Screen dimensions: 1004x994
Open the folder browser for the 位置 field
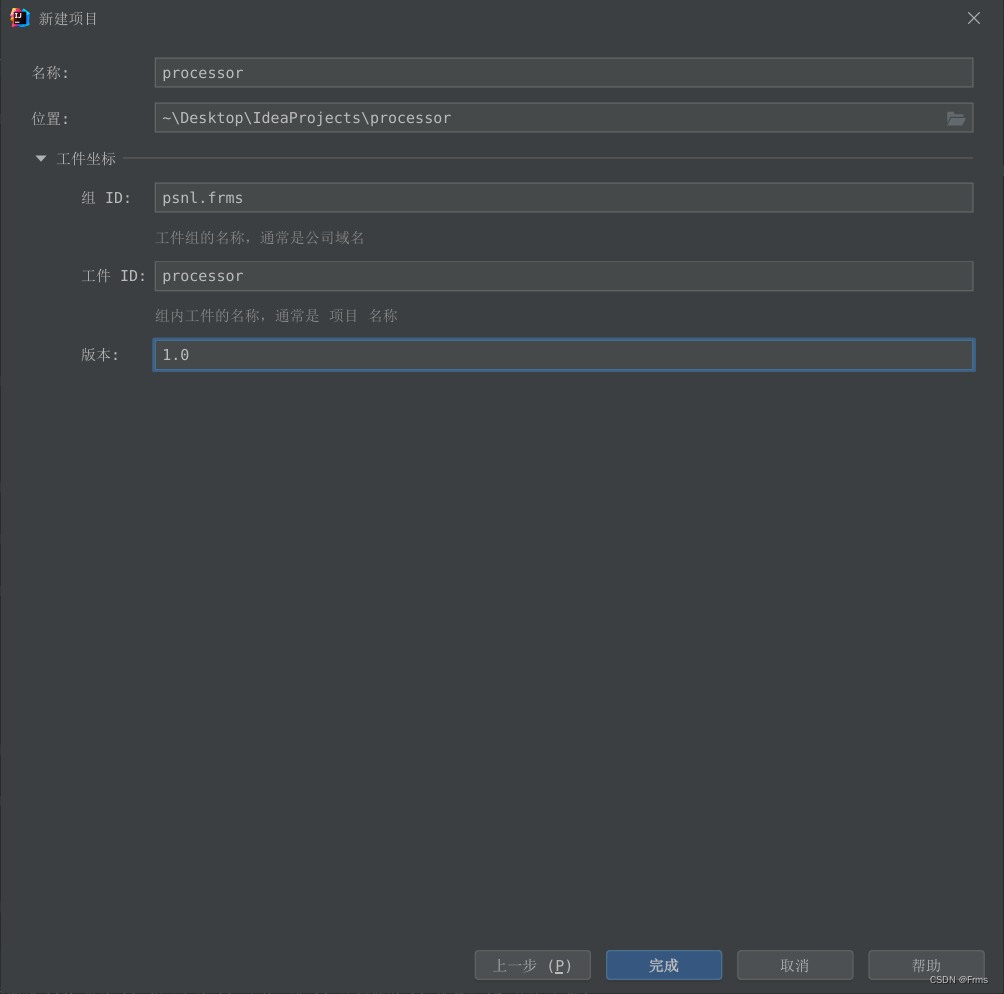tap(957, 118)
